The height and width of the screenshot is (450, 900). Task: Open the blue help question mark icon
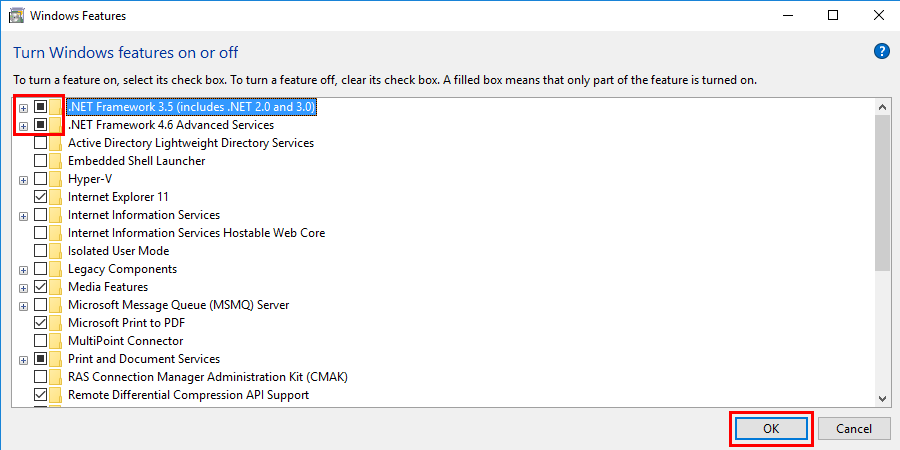pyautogui.click(x=881, y=52)
